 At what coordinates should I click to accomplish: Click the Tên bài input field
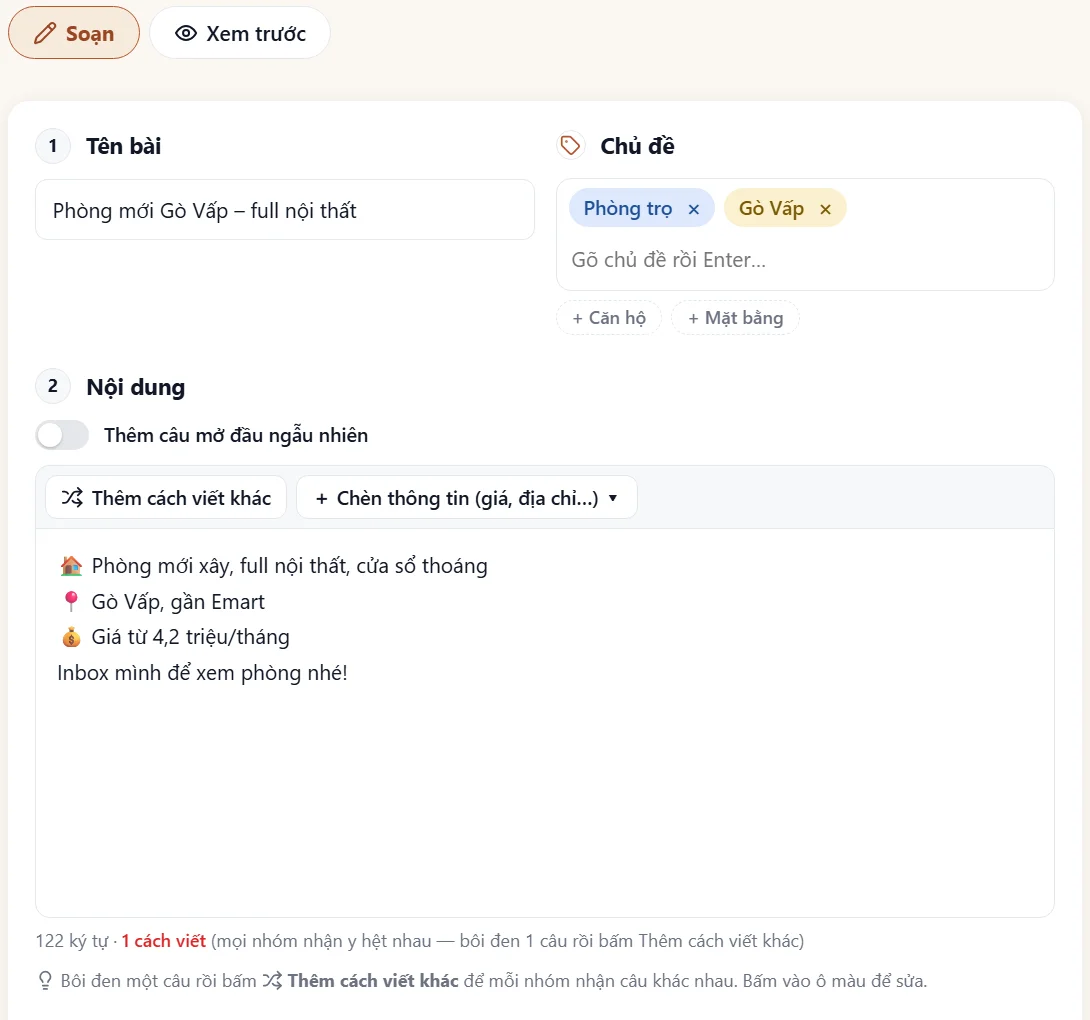[x=285, y=209]
